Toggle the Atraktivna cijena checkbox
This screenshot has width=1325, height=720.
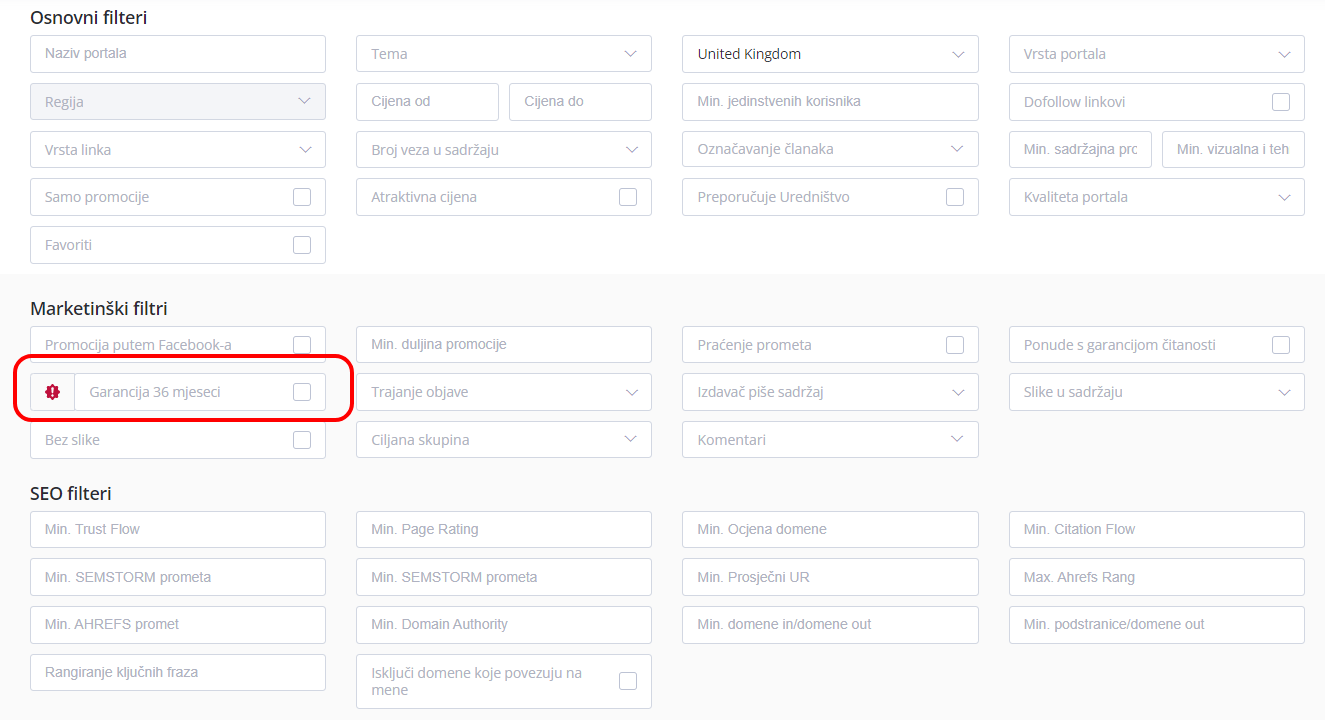(628, 197)
